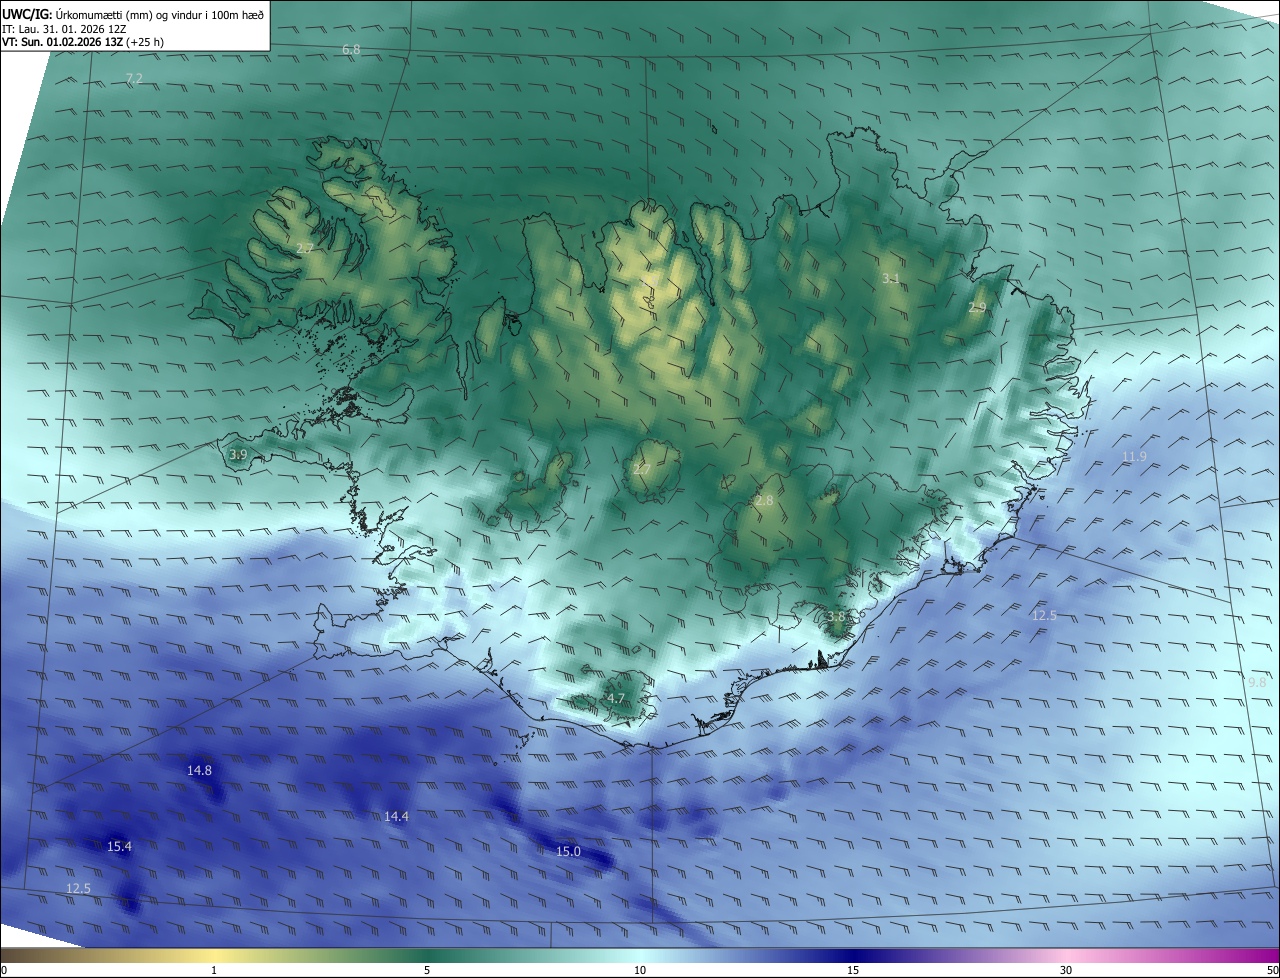This screenshot has height=978, width=1280.
Task: Click the 15.4 value label
Action: (119, 846)
